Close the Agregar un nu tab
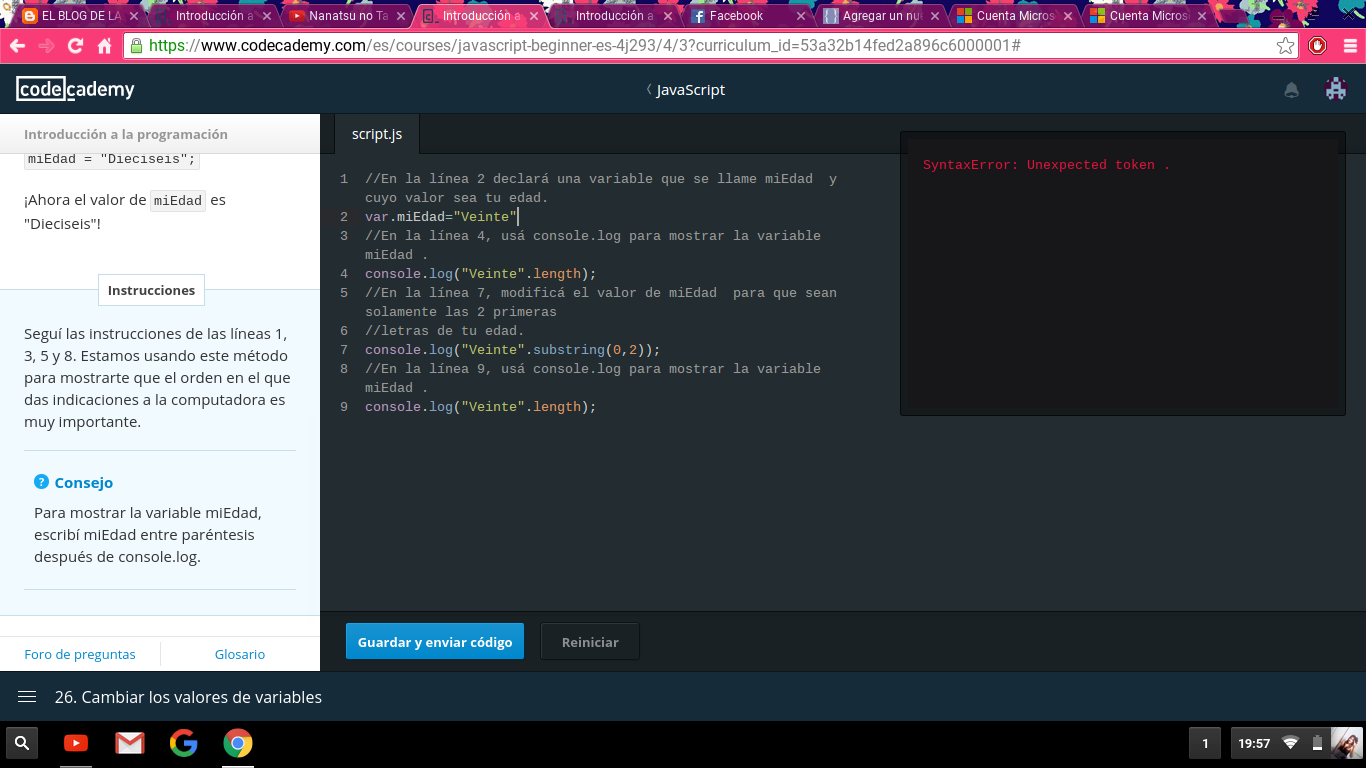The width and height of the screenshot is (1366, 768). pyautogui.click(x=934, y=17)
